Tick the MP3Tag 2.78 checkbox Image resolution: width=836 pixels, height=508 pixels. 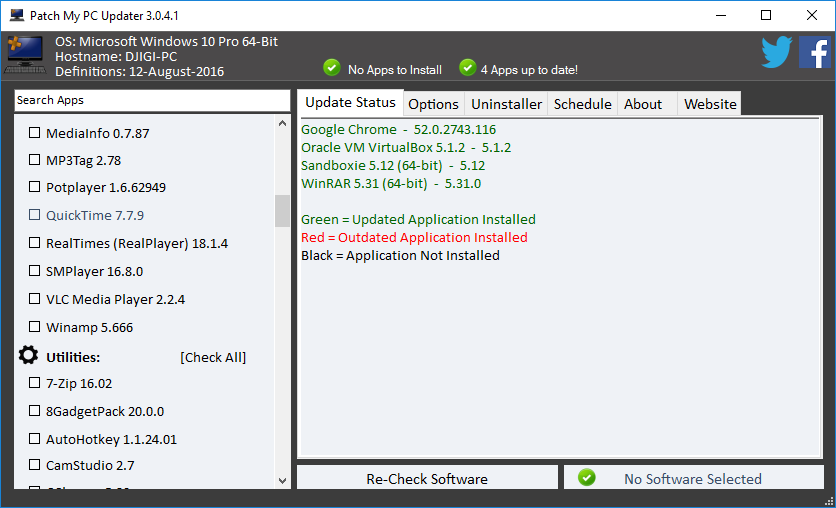[34, 160]
